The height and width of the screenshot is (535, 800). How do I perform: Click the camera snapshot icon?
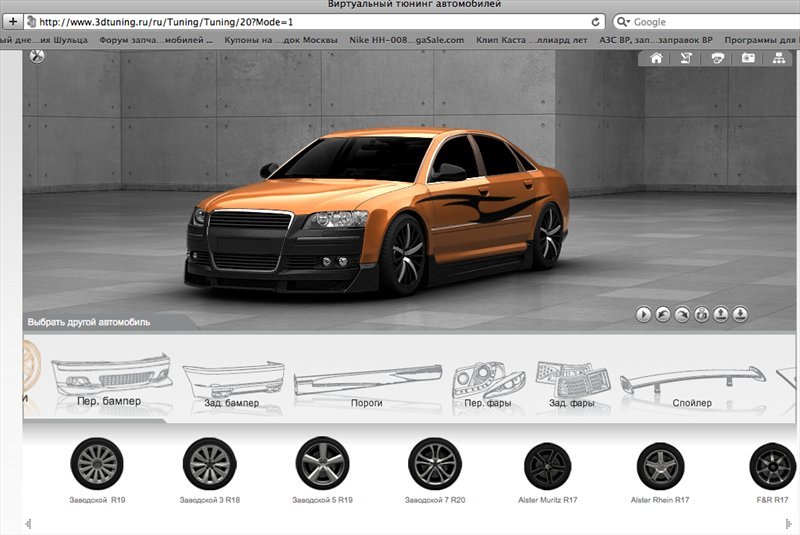(x=747, y=59)
